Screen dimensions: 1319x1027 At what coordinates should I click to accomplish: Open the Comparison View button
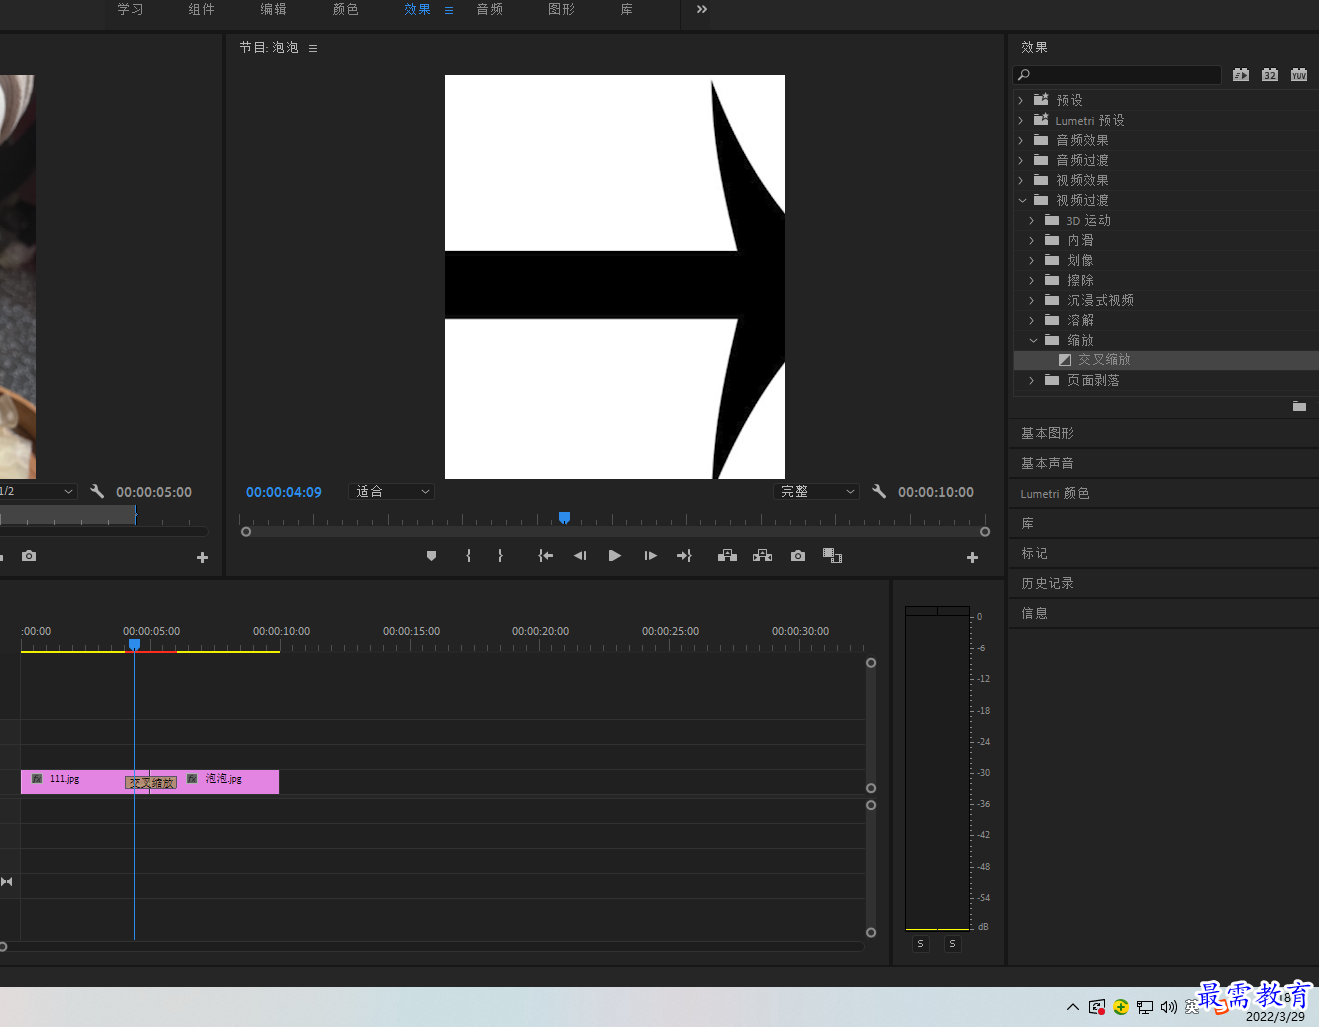(x=832, y=556)
